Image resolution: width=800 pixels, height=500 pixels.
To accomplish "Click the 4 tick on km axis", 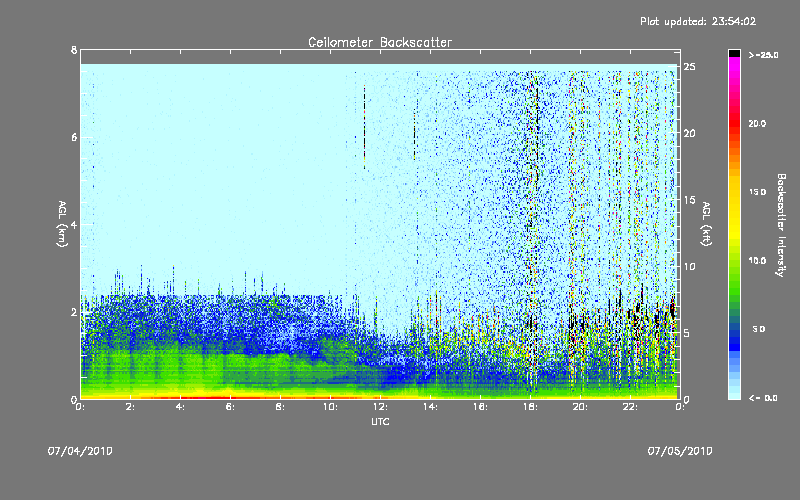I will click(74, 224).
